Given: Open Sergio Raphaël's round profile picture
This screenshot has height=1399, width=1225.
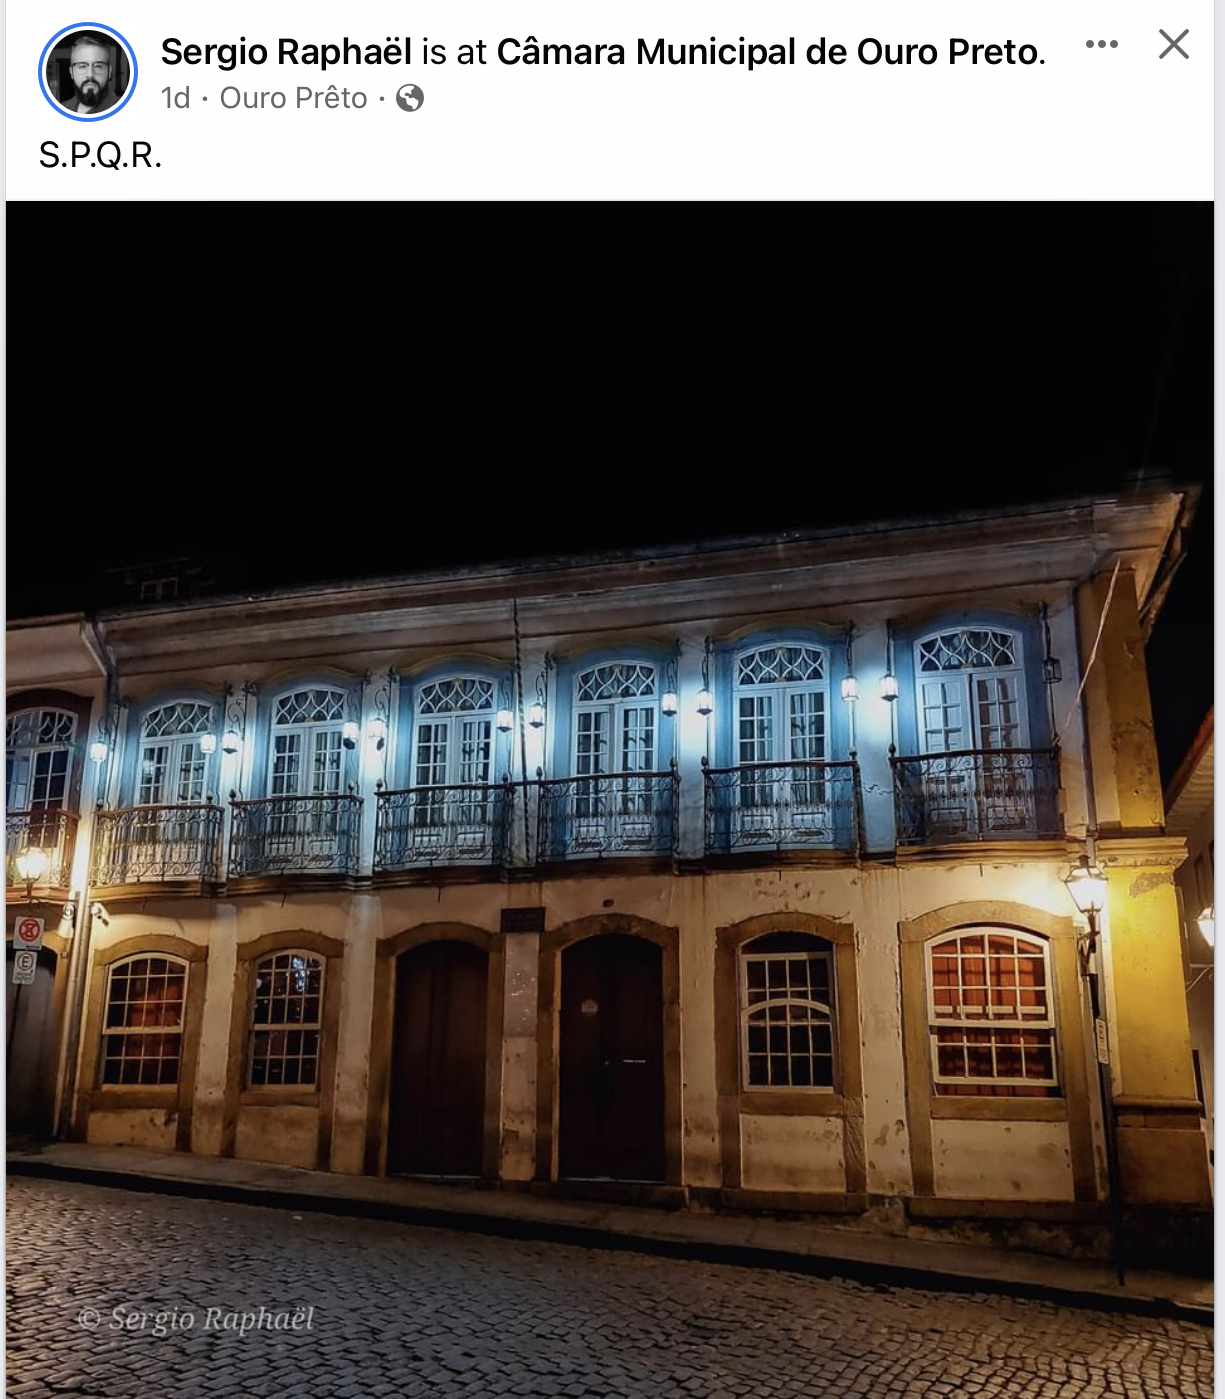Looking at the screenshot, I should pos(88,72).
